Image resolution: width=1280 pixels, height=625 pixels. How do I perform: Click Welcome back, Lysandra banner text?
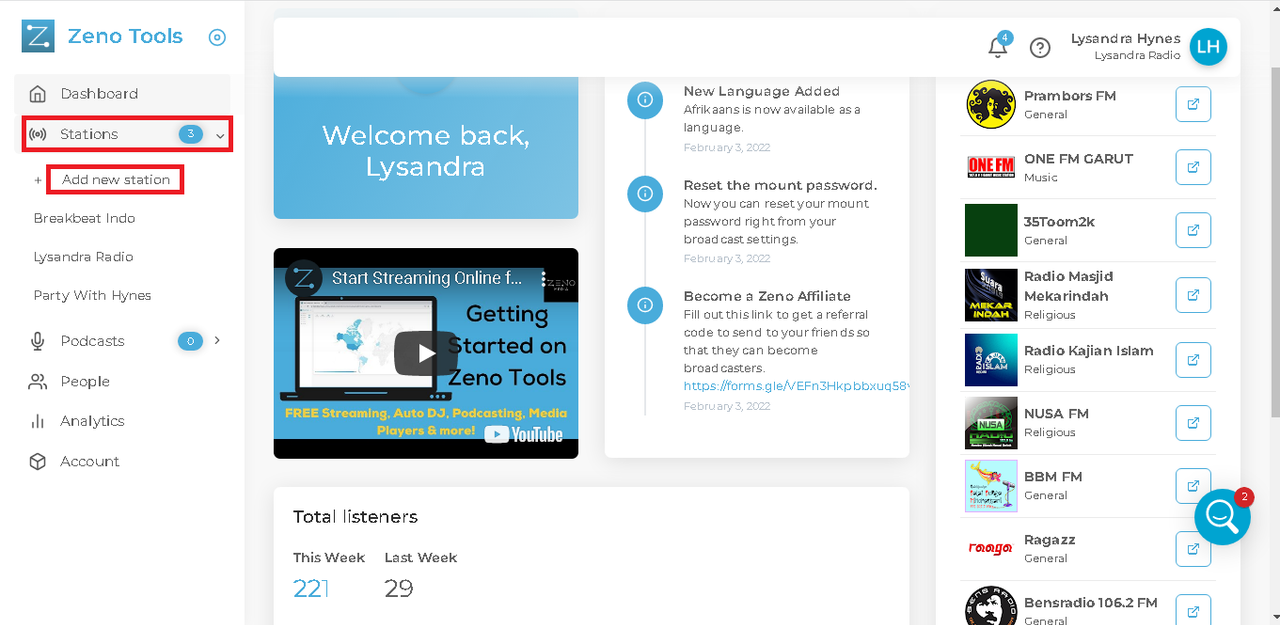426,151
